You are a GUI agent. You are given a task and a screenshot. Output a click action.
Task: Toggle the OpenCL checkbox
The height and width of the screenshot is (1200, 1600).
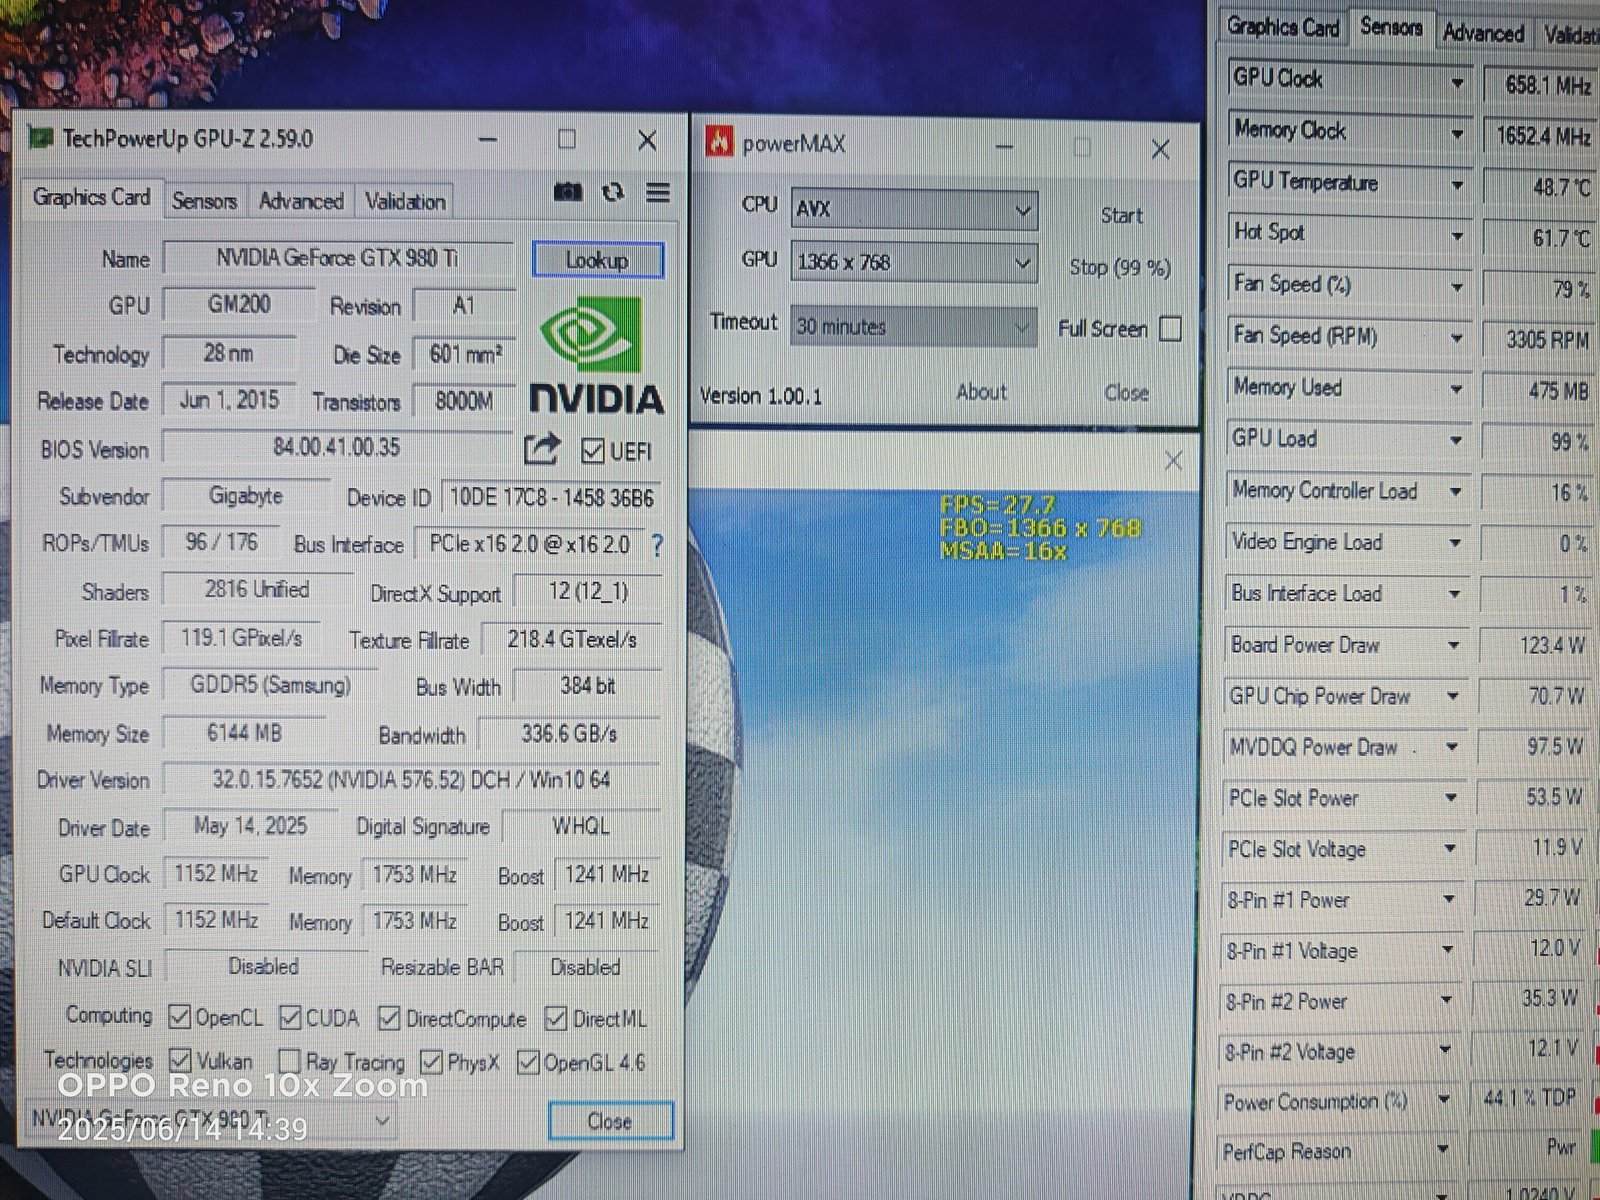pyautogui.click(x=179, y=1017)
